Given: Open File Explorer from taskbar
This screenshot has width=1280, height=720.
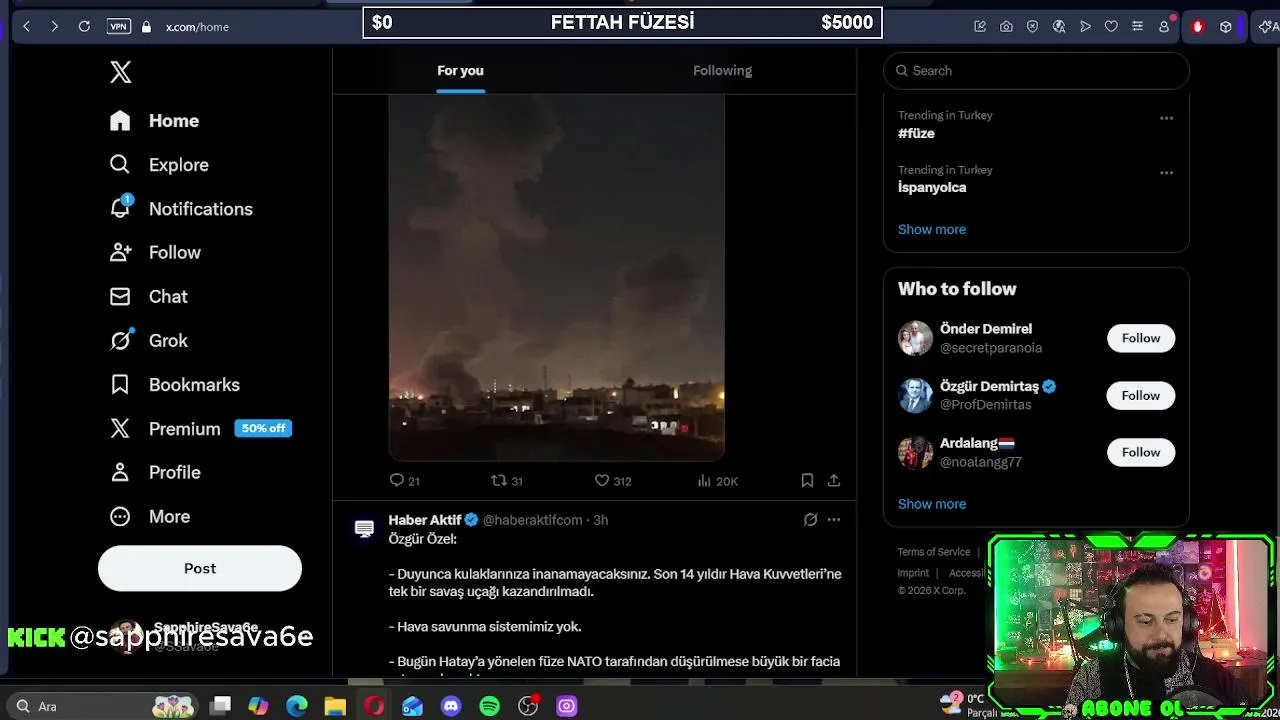Looking at the screenshot, I should (x=335, y=706).
